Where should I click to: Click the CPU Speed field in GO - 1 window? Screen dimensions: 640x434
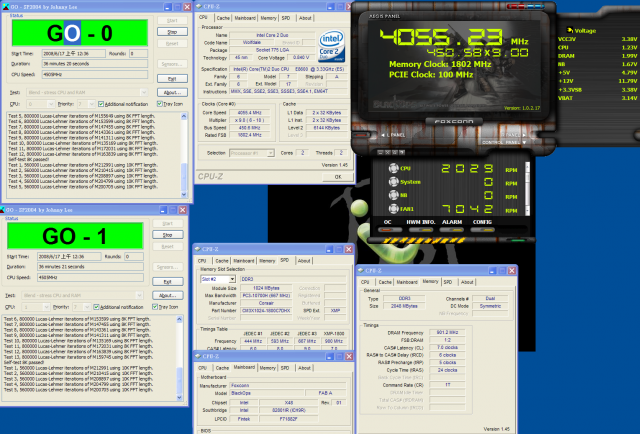tap(90, 277)
